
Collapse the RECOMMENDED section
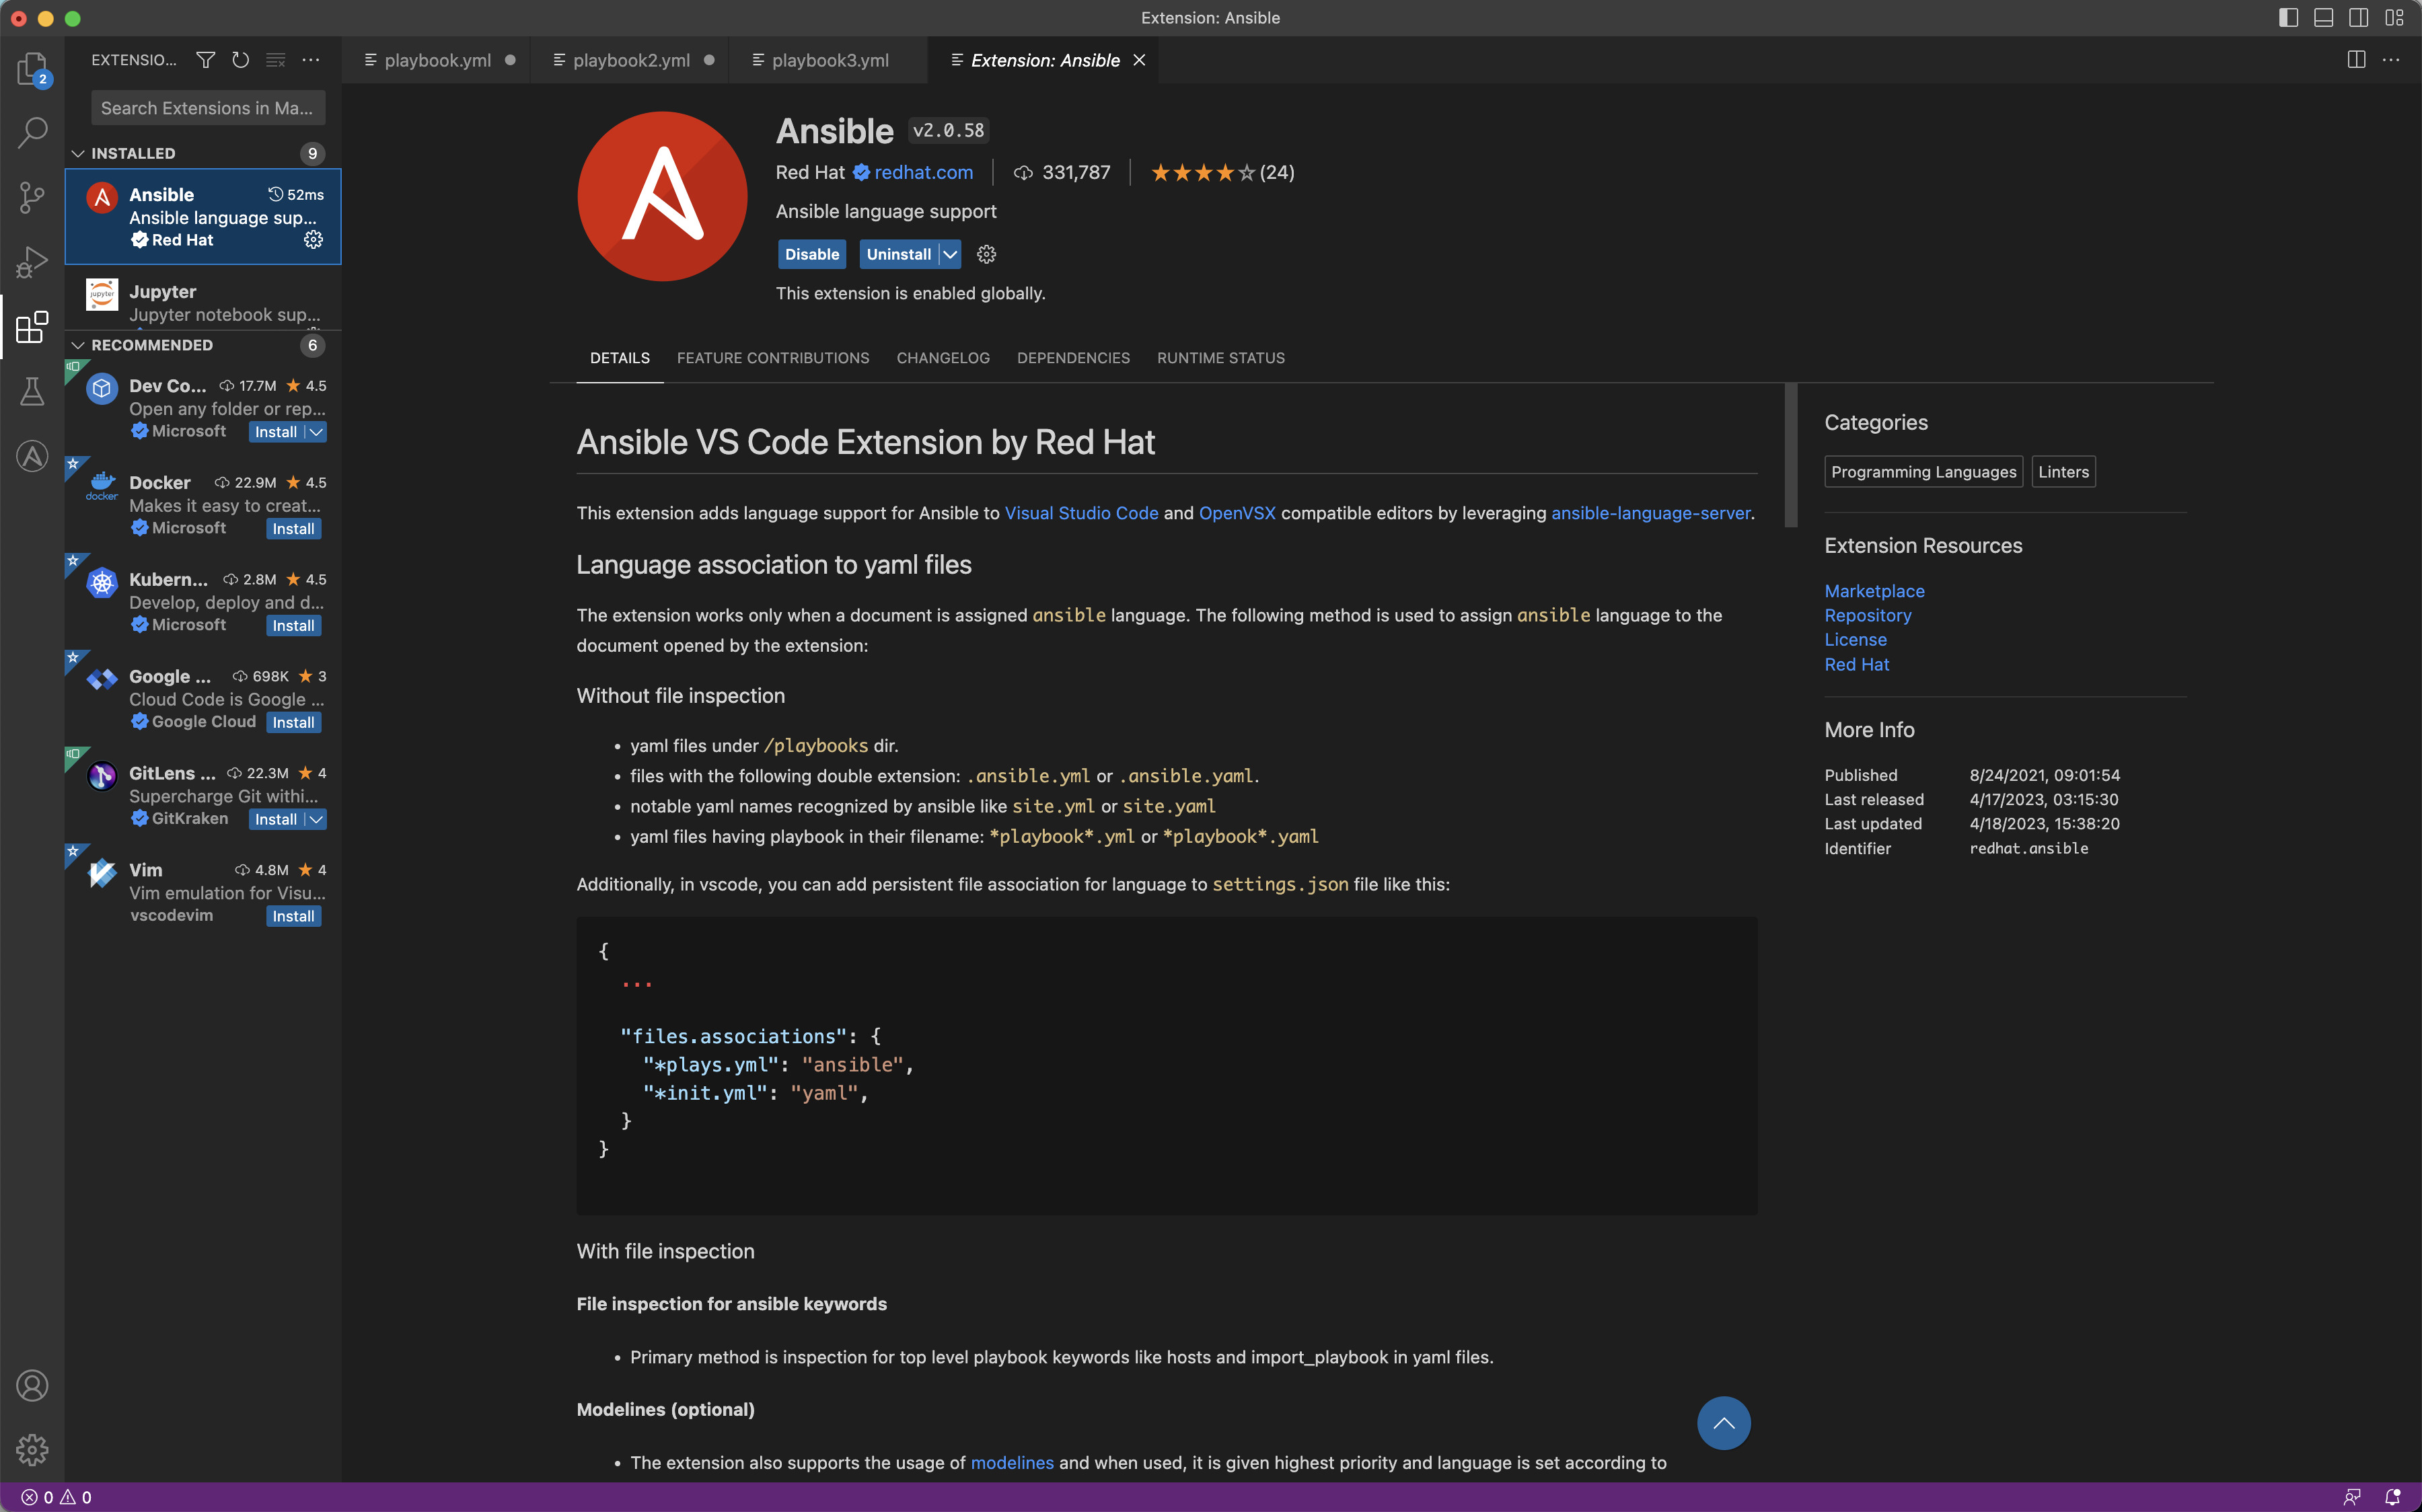pos(78,345)
